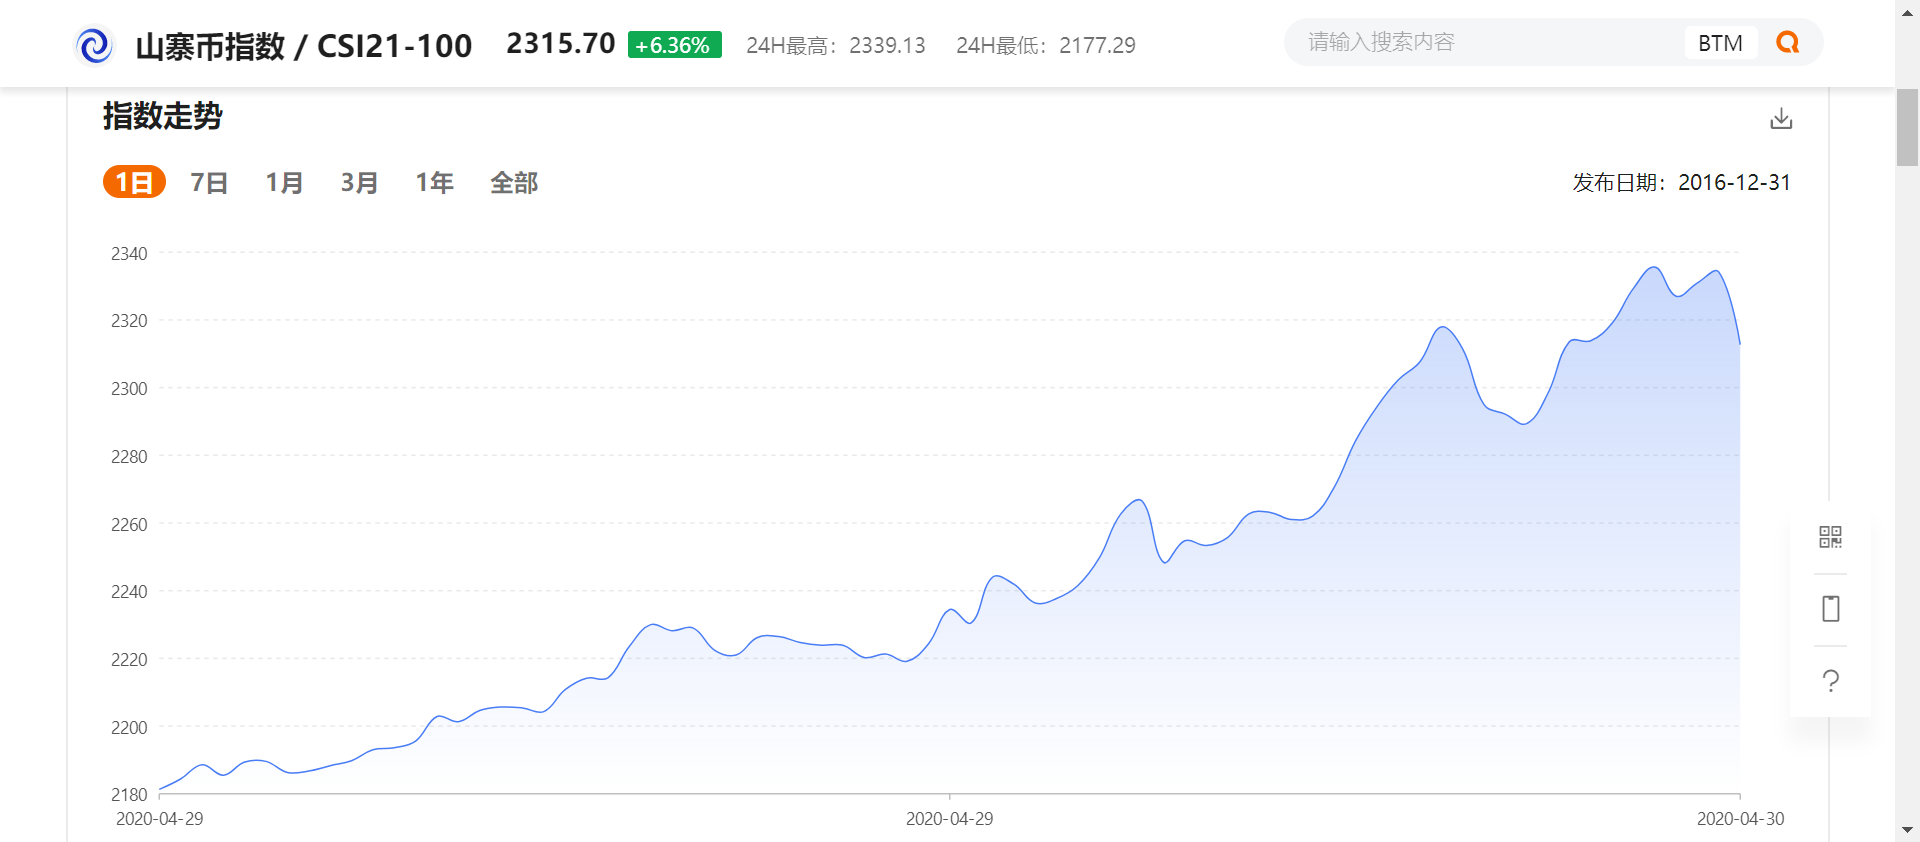Image resolution: width=1920 pixels, height=842 pixels.
Task: Click the blue swirl site logo
Action: 95,45
